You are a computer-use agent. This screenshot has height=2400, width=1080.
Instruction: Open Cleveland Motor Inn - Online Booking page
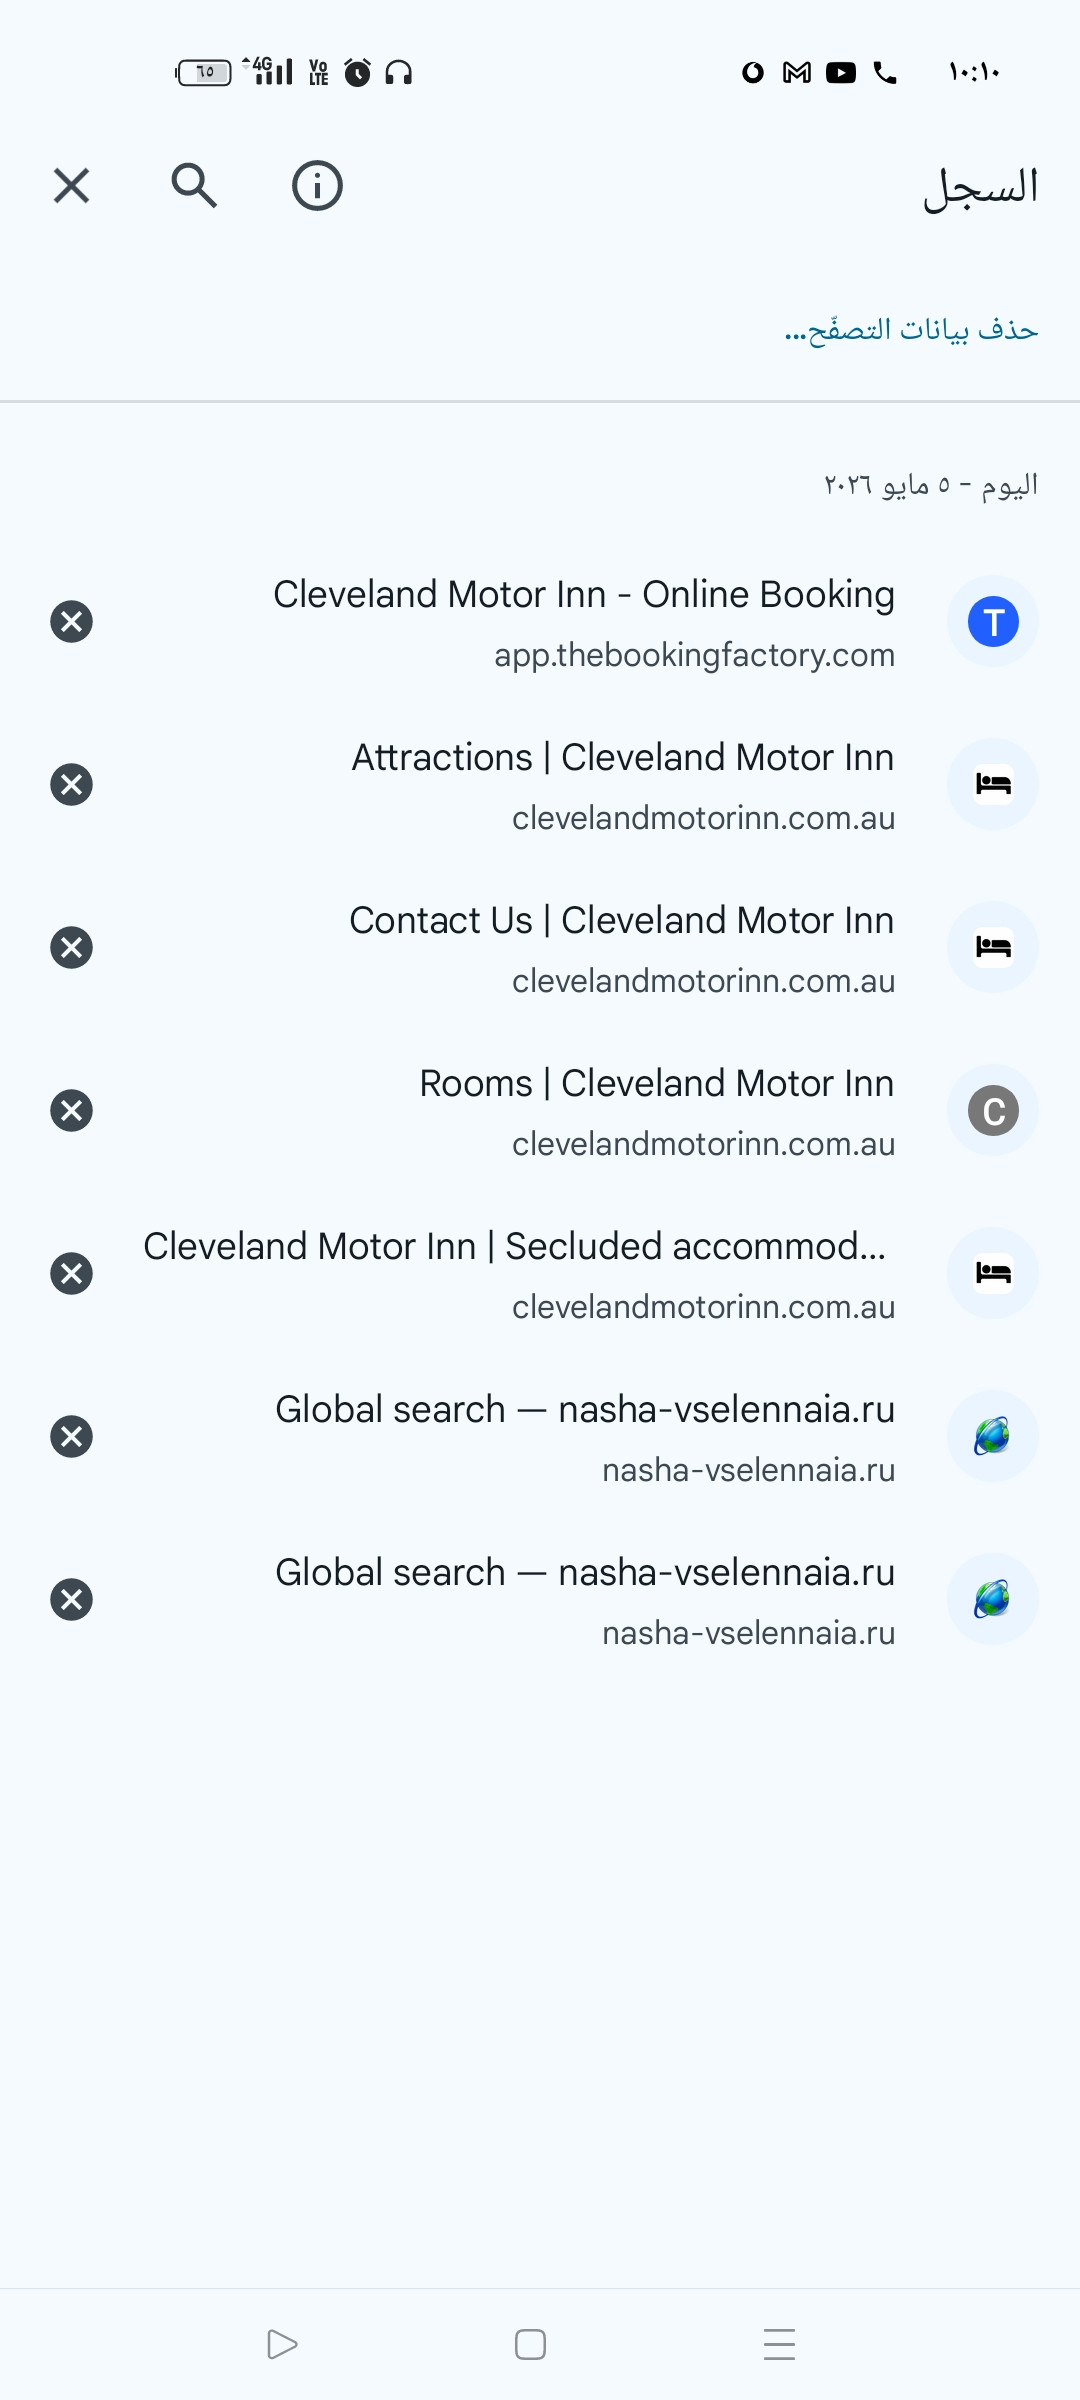584,622
